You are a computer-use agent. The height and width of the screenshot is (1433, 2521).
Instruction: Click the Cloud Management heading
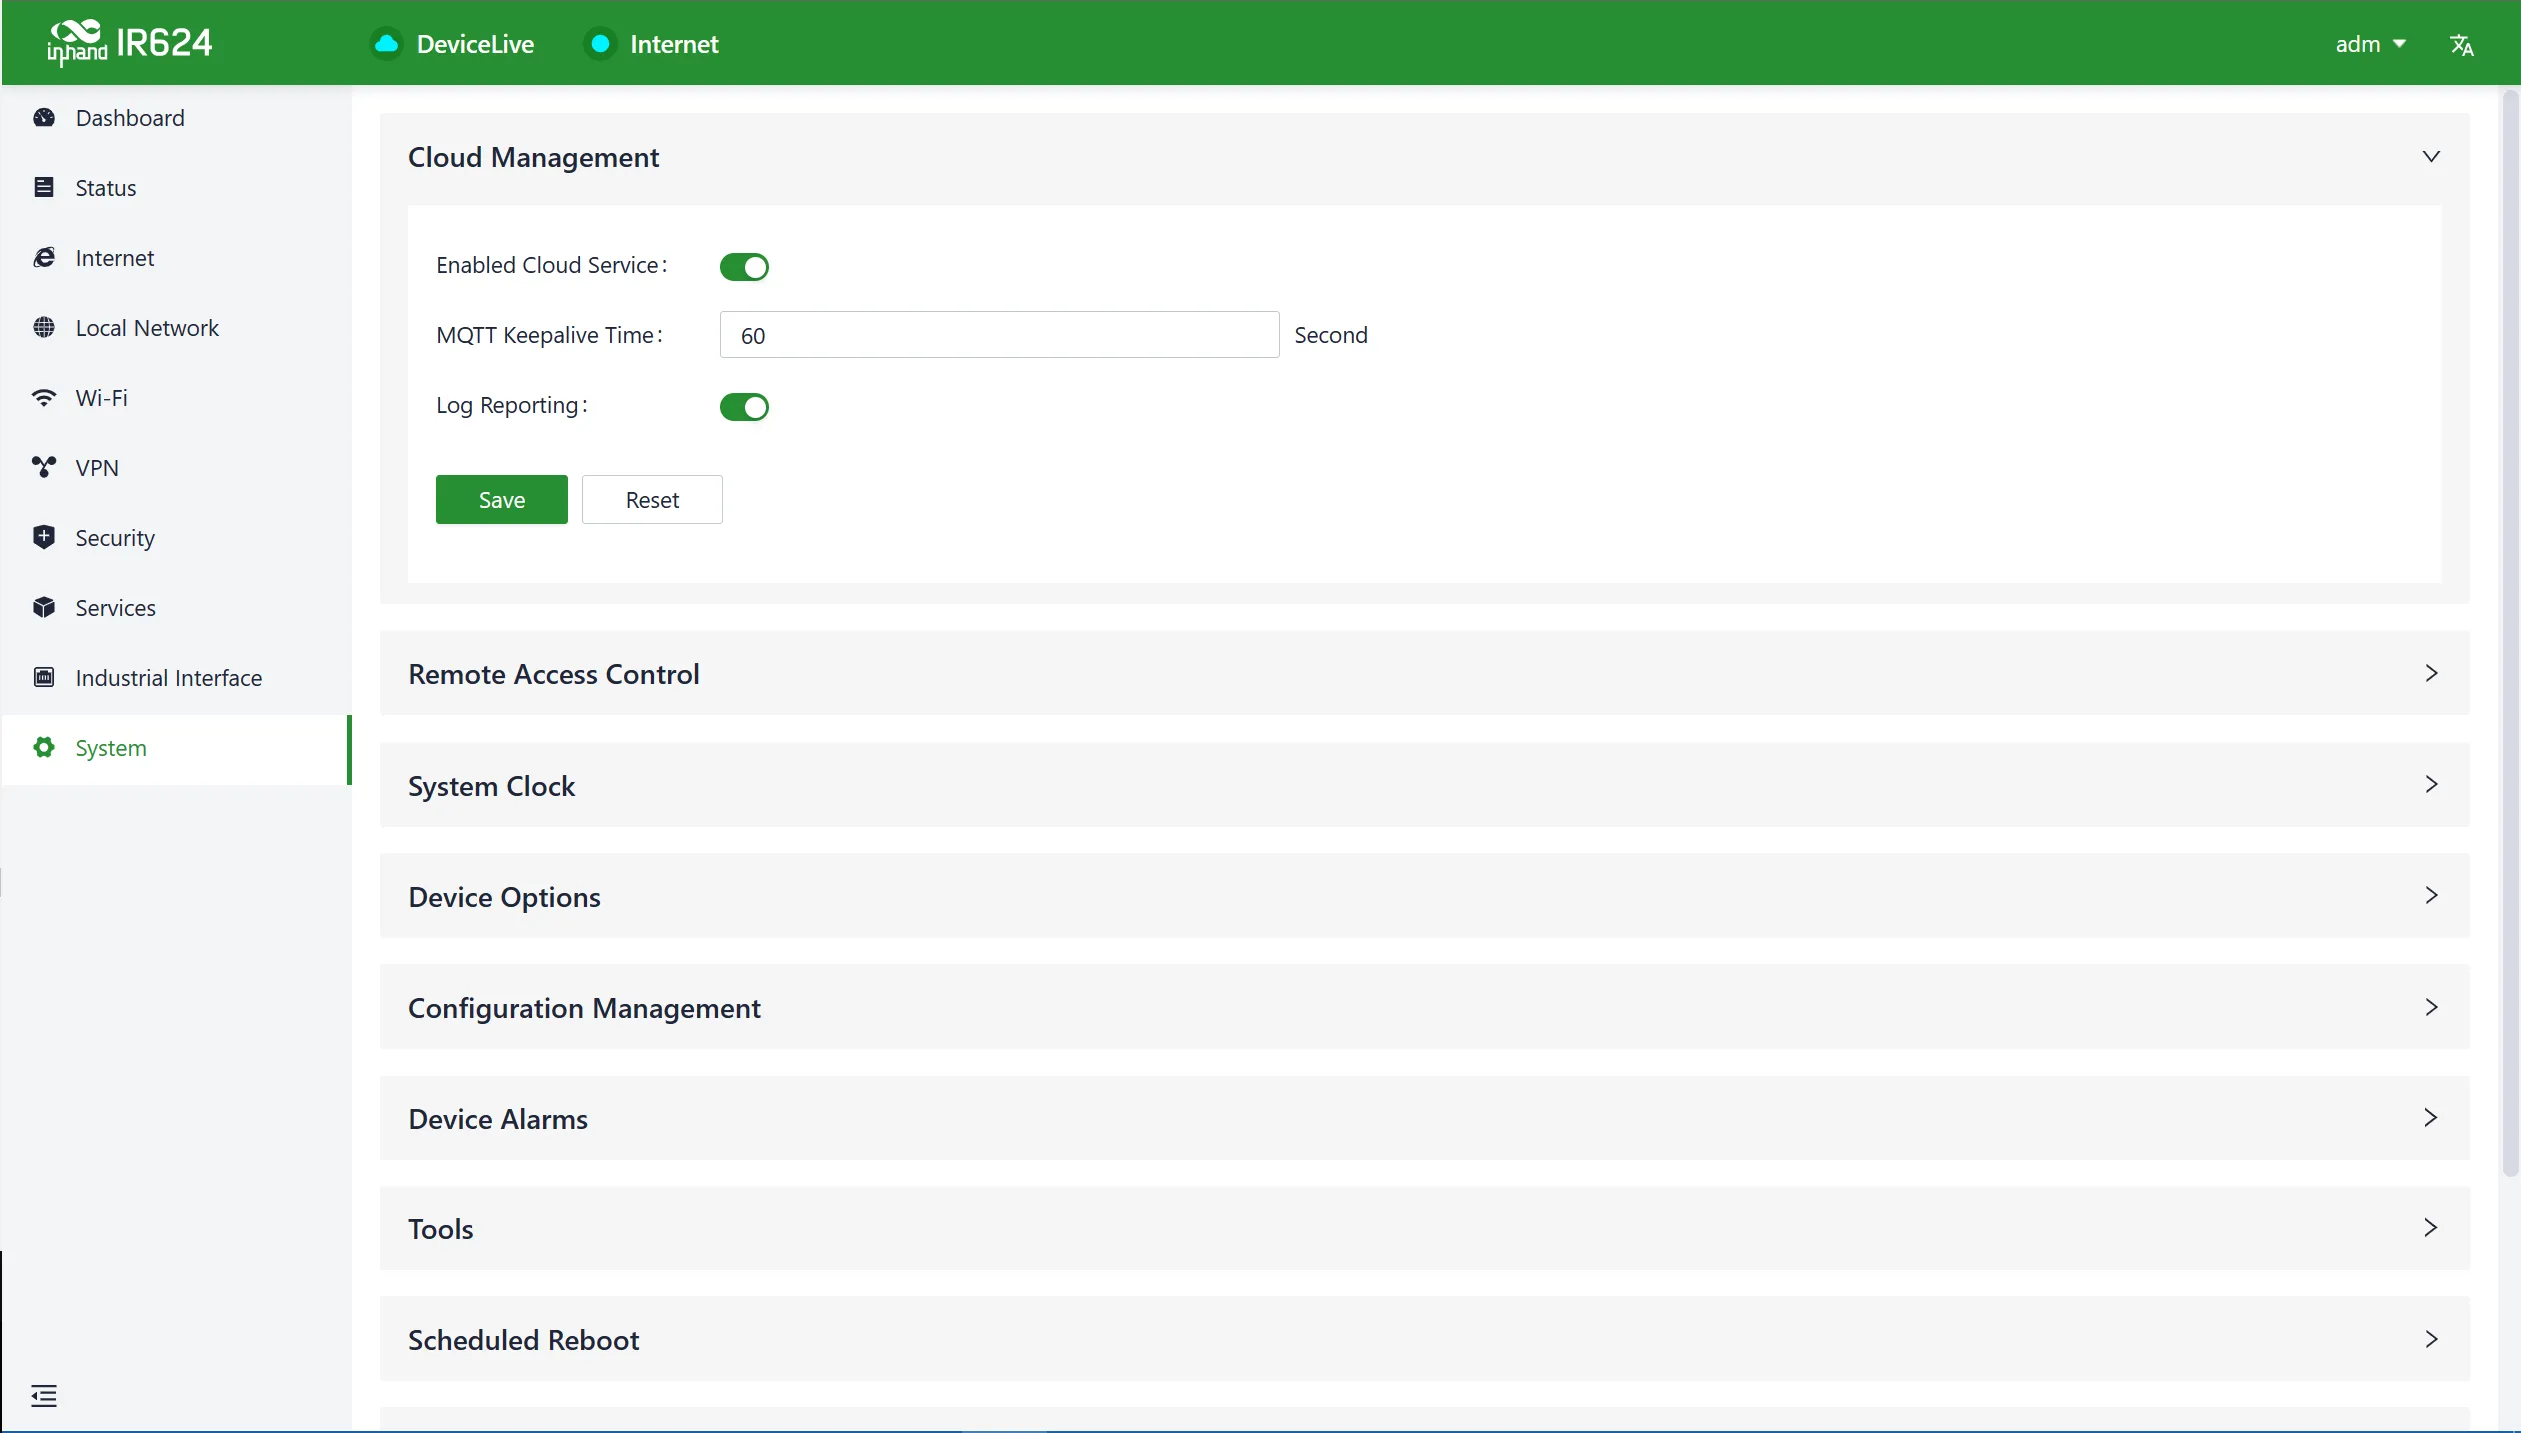533,157
